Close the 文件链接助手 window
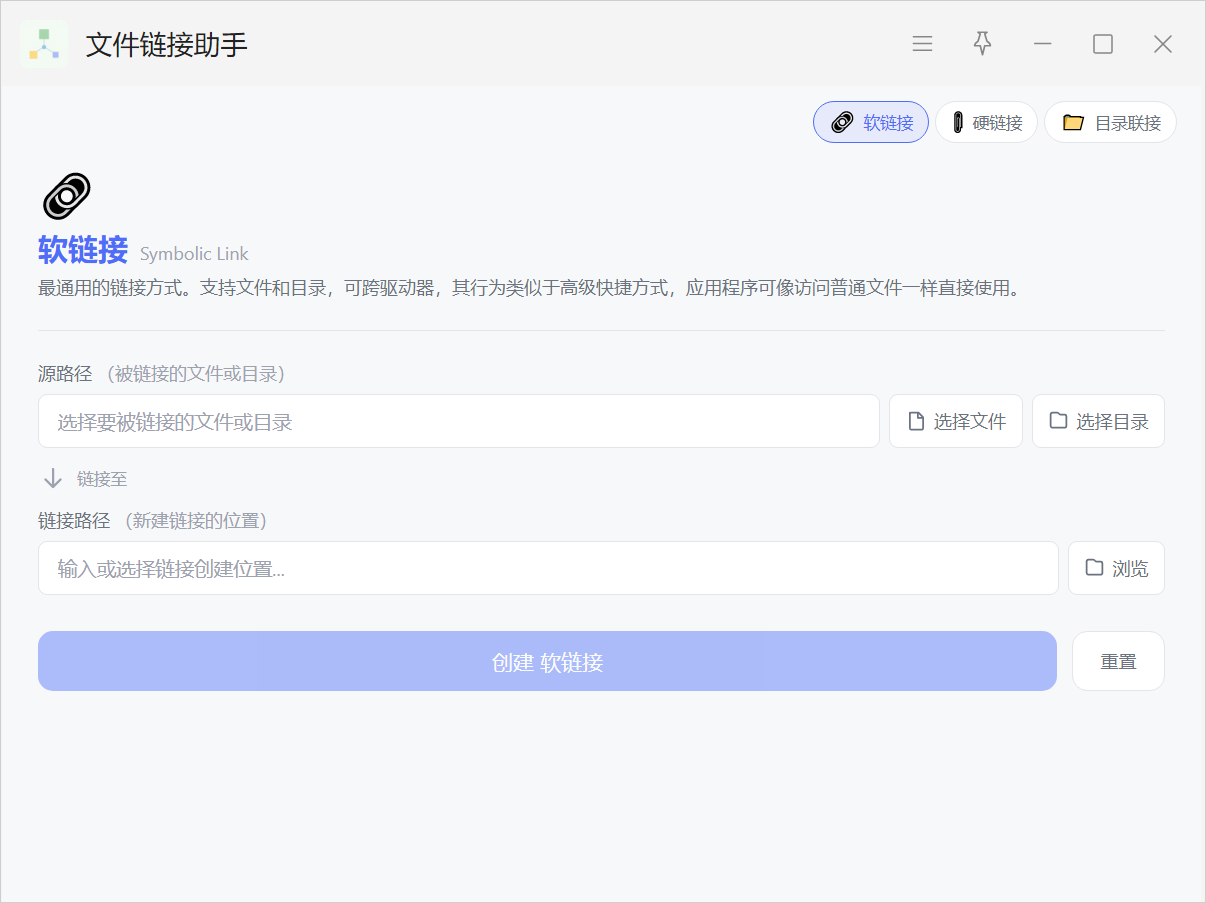This screenshot has height=903, width=1206. pyautogui.click(x=1162, y=44)
